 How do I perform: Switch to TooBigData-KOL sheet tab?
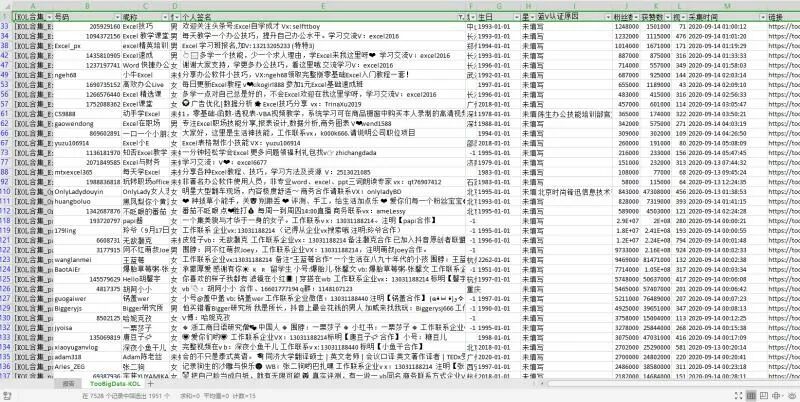pyautogui.click(x=115, y=384)
